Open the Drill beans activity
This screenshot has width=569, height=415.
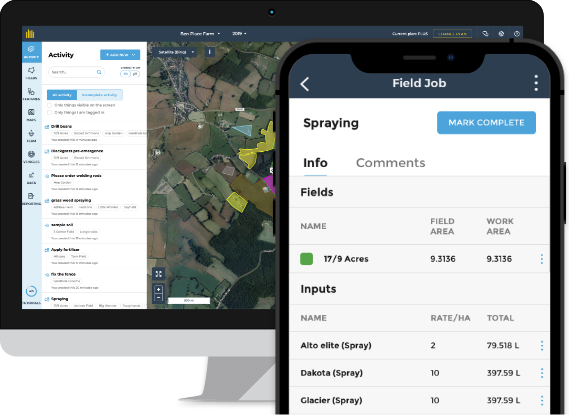tap(95, 133)
